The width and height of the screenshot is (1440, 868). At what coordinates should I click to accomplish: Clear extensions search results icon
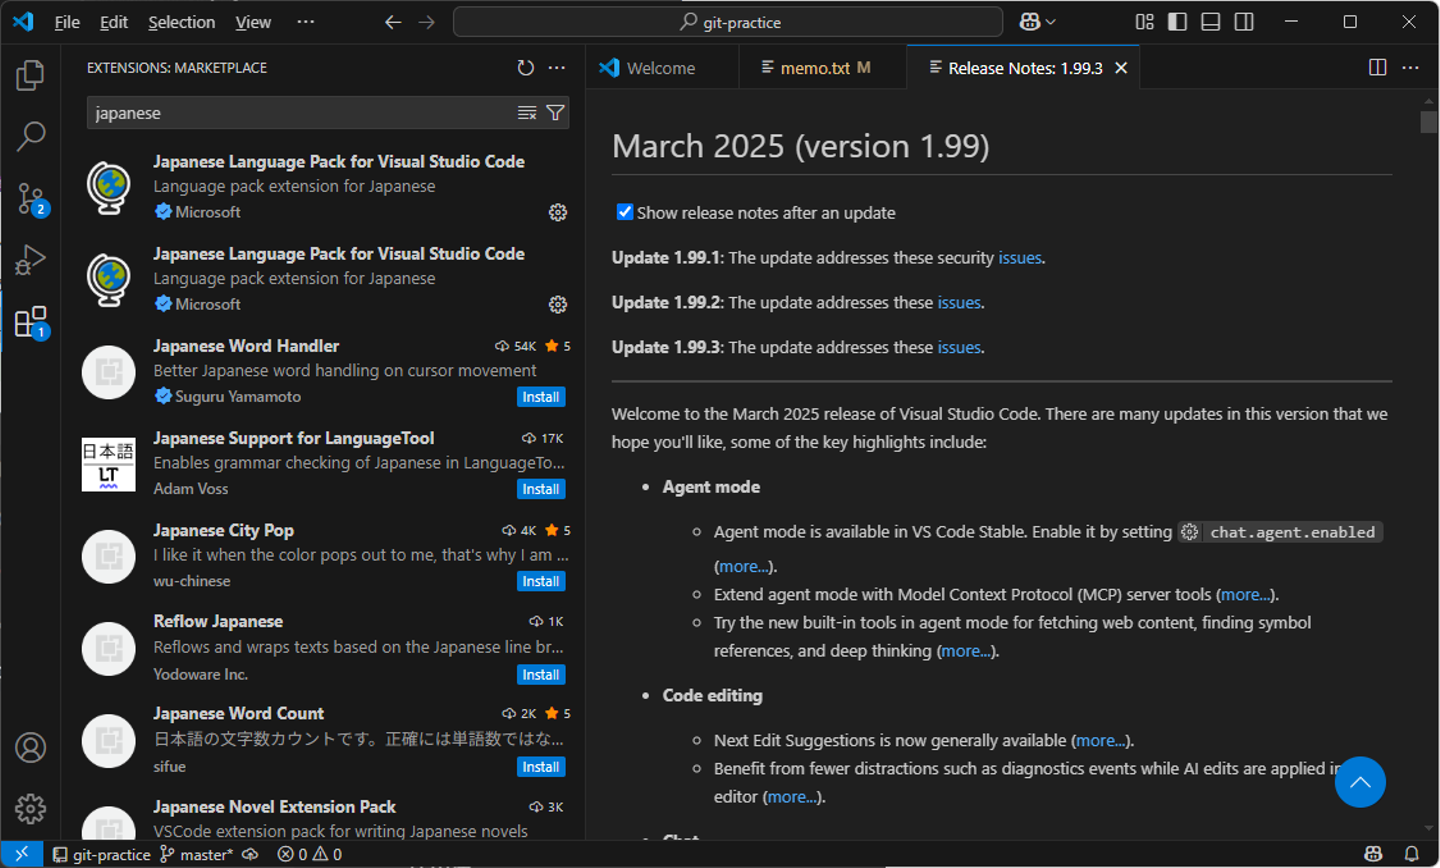click(x=527, y=113)
